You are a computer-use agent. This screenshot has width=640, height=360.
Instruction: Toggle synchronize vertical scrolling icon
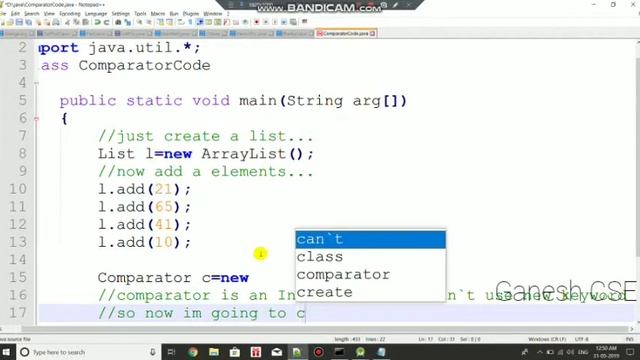click(x=161, y=22)
